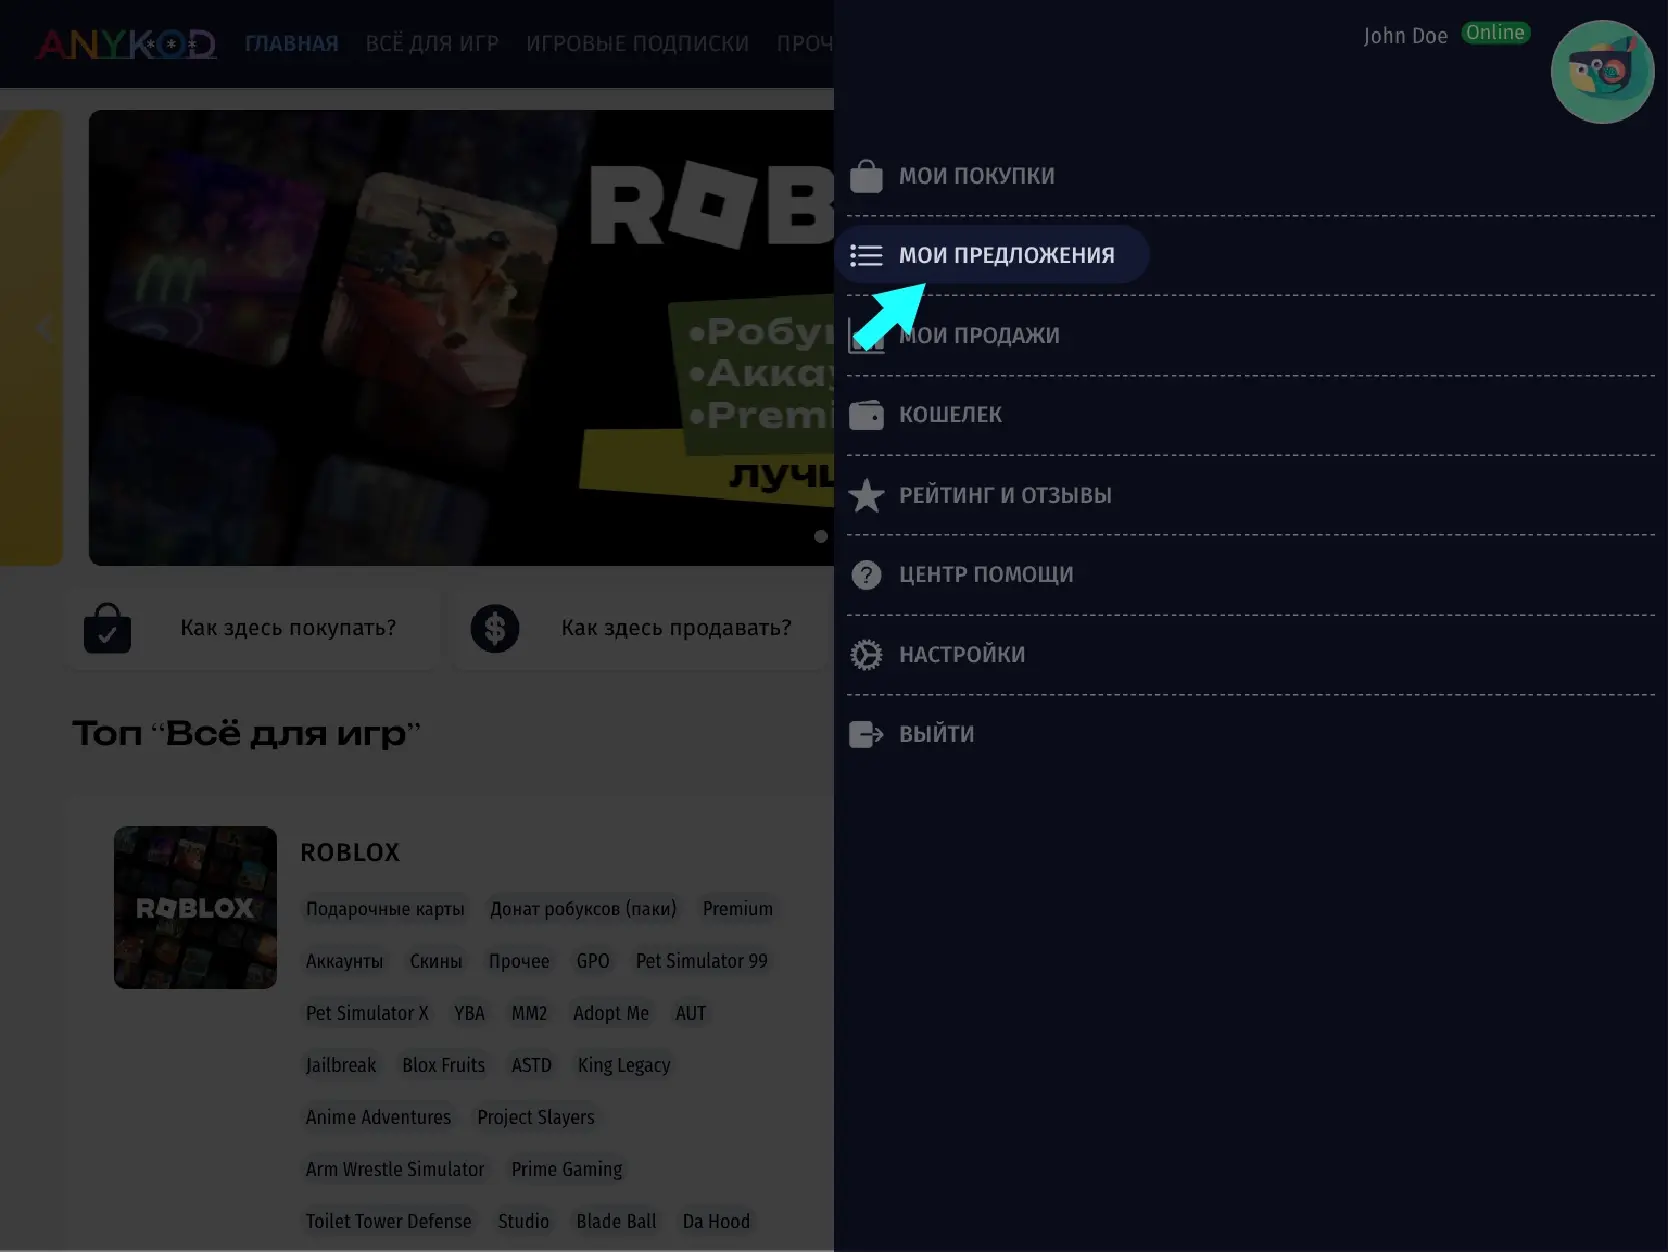Click the Roblox promo banner slide
Screen dimensions: 1670x1254
pyautogui.click(x=461, y=338)
